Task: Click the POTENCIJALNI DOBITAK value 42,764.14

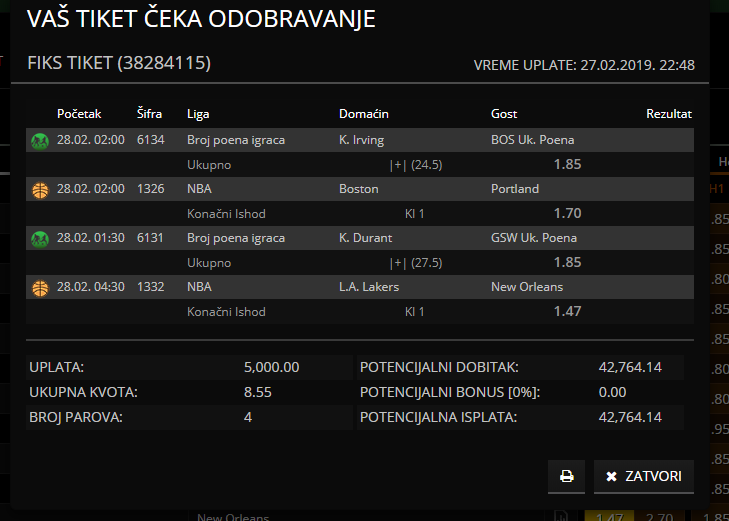Action: pyautogui.click(x=630, y=368)
